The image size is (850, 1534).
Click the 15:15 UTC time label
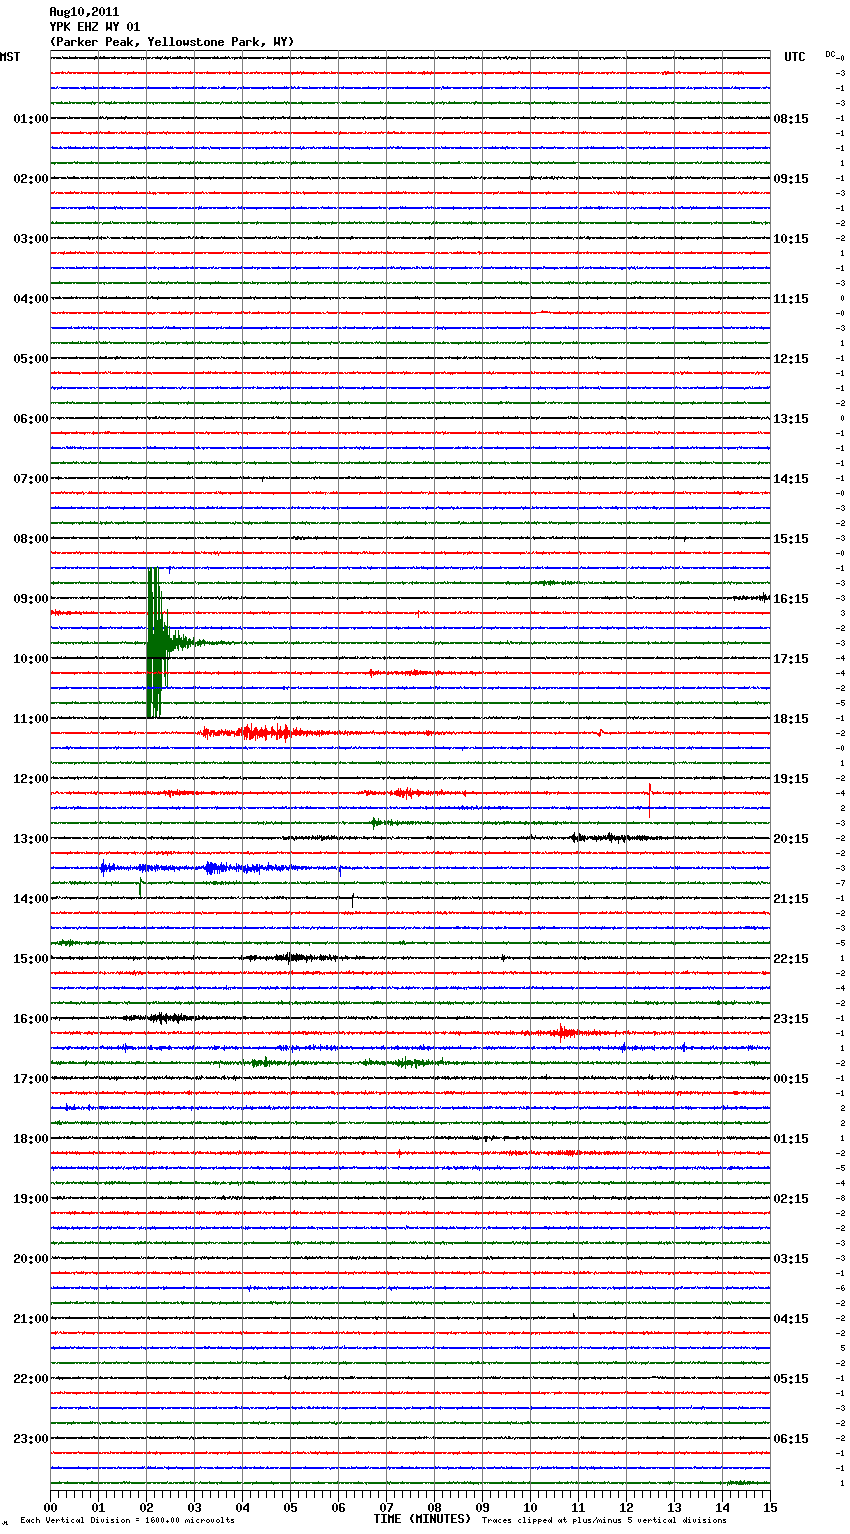click(x=791, y=539)
